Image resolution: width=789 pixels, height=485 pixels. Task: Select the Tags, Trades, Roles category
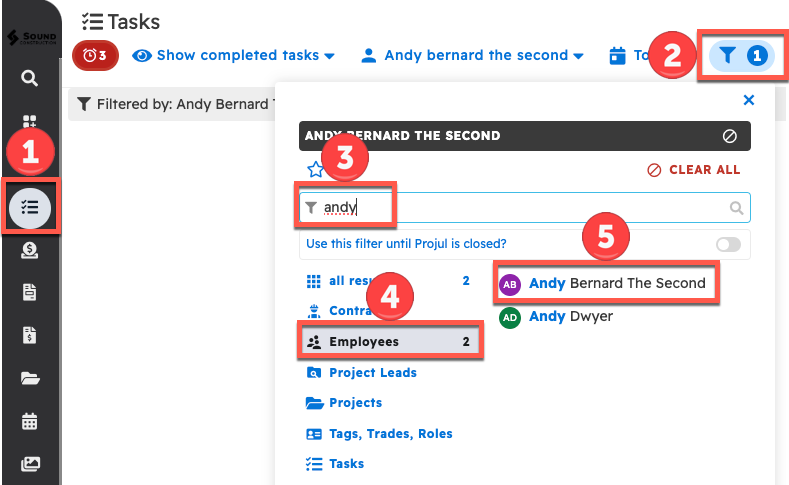coord(390,434)
